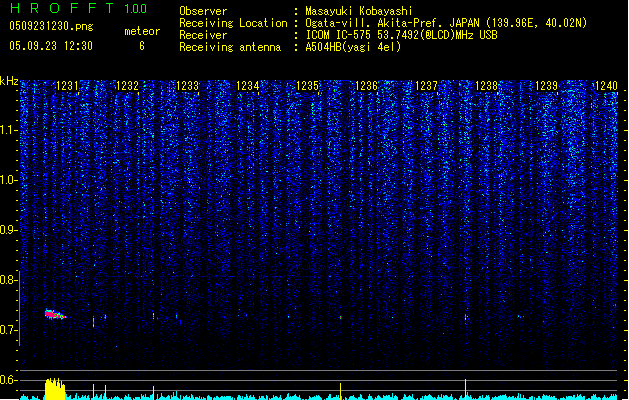Click the Ogata-vill. Akita-Pref. JAPAN location text

(x=446, y=23)
